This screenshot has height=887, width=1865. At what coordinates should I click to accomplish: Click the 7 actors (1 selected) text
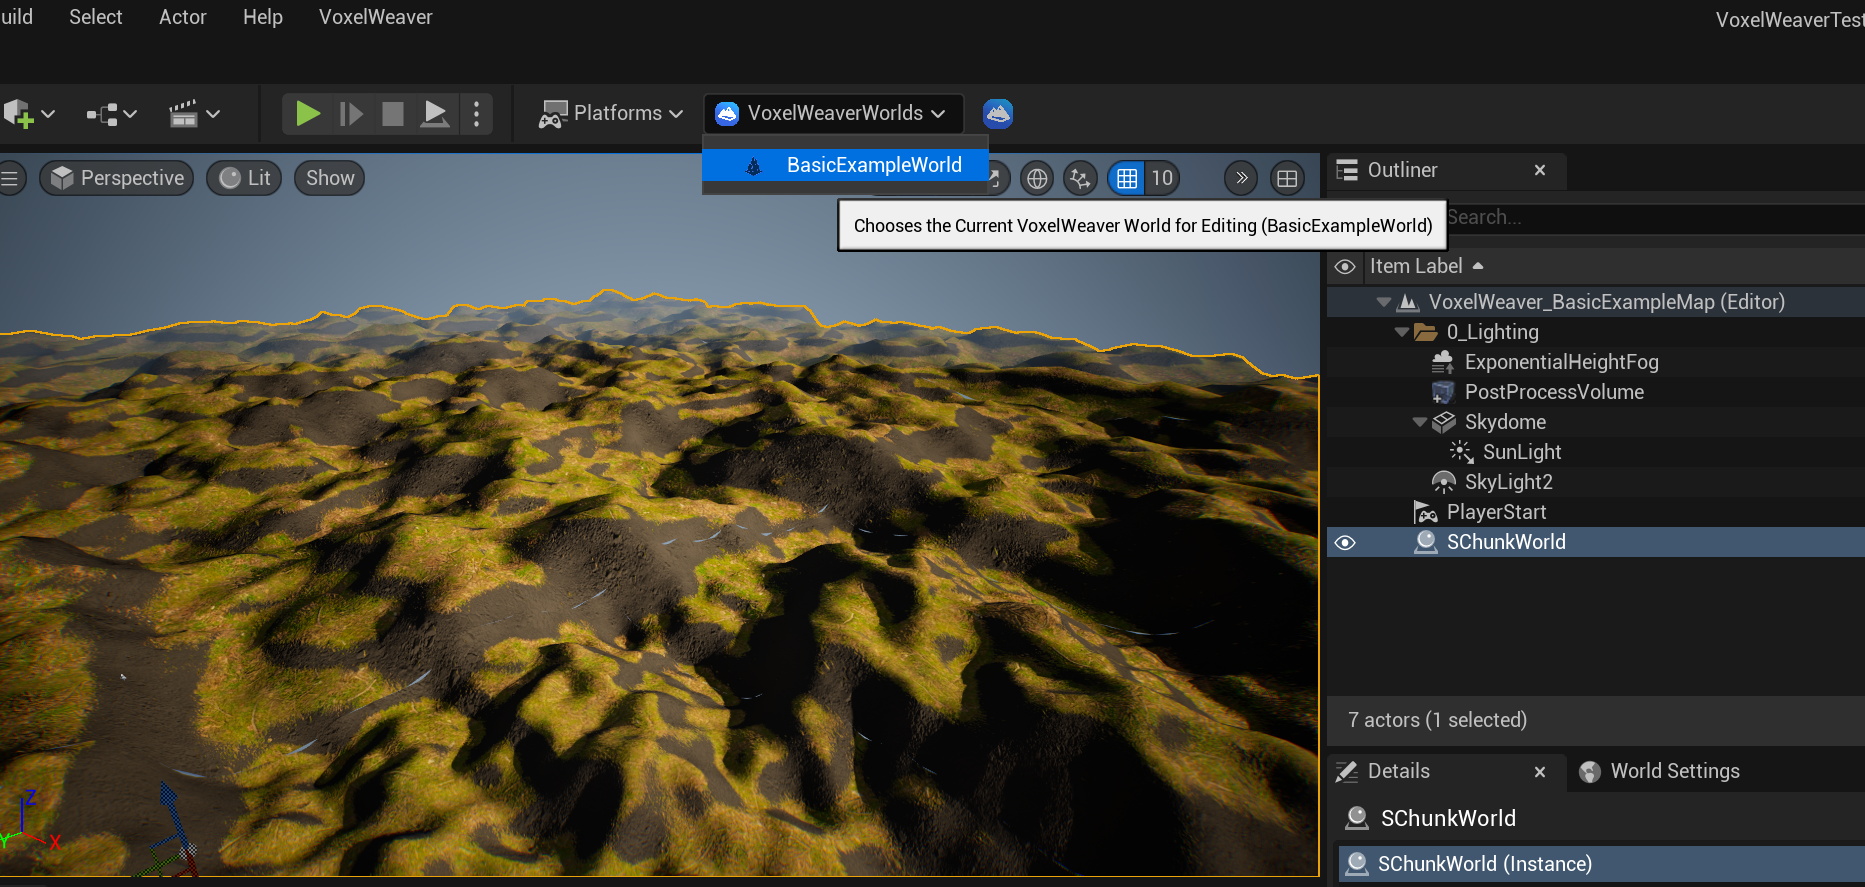(x=1437, y=720)
